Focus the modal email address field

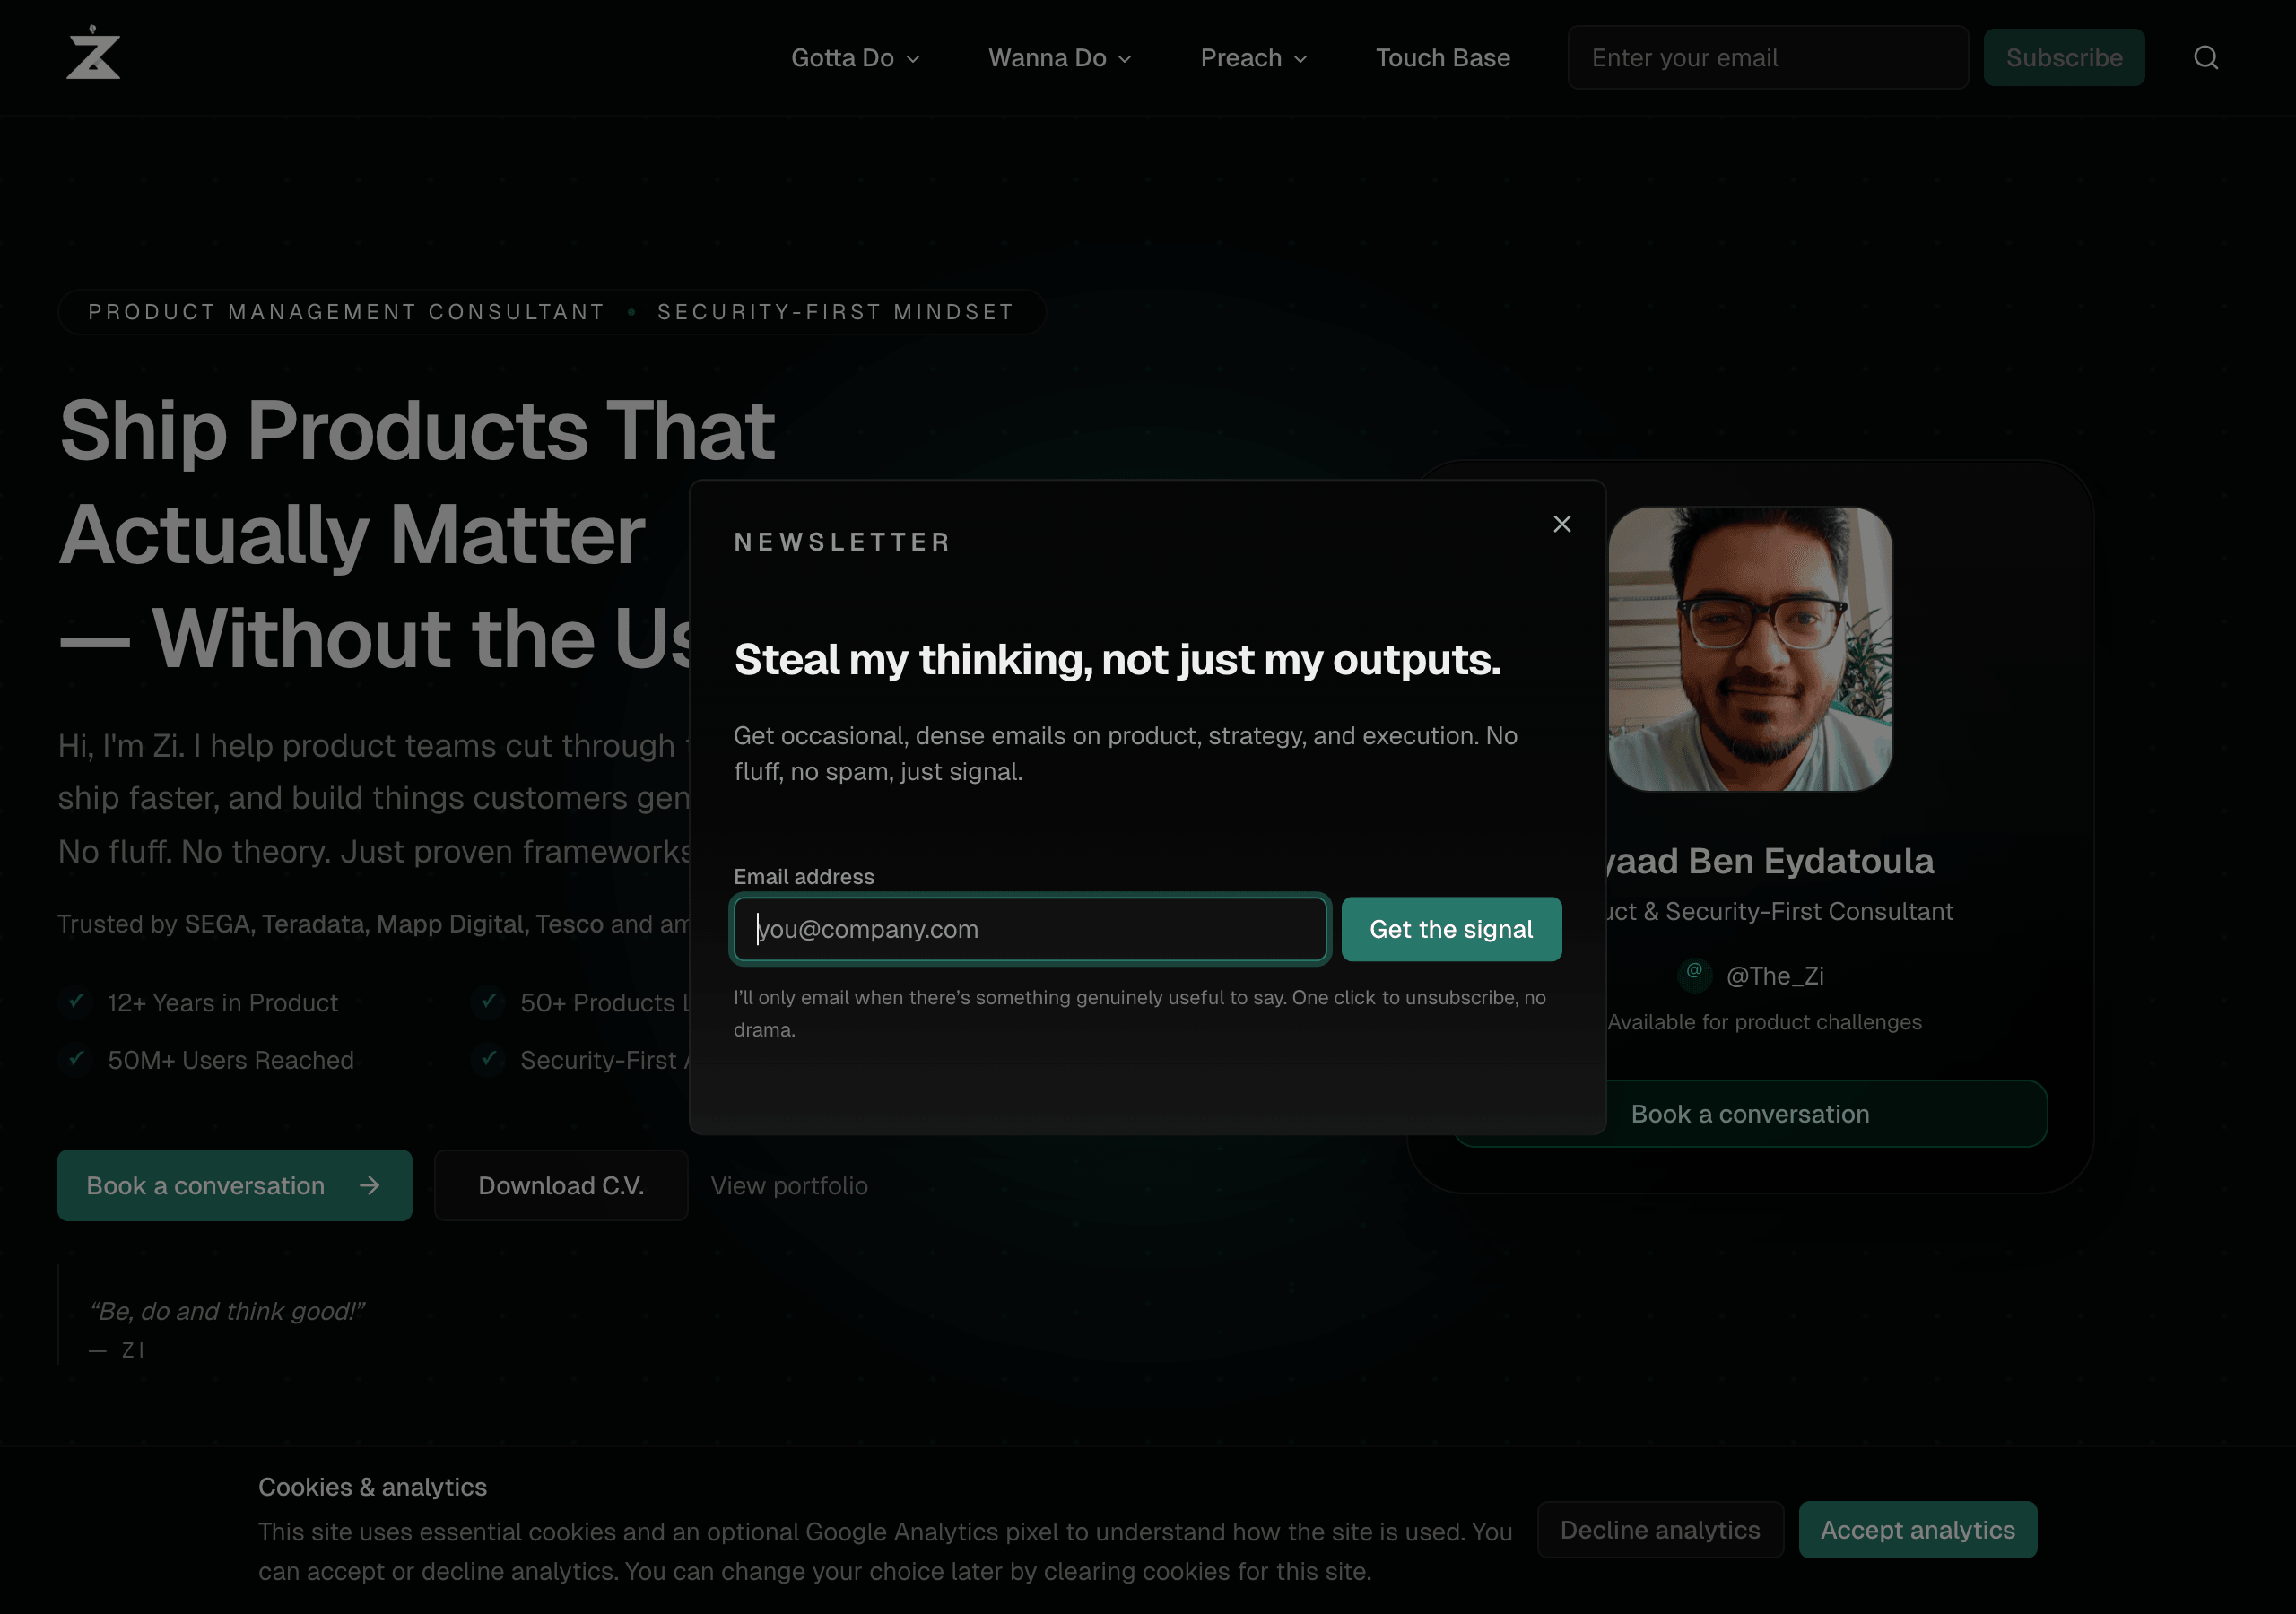tap(1030, 929)
